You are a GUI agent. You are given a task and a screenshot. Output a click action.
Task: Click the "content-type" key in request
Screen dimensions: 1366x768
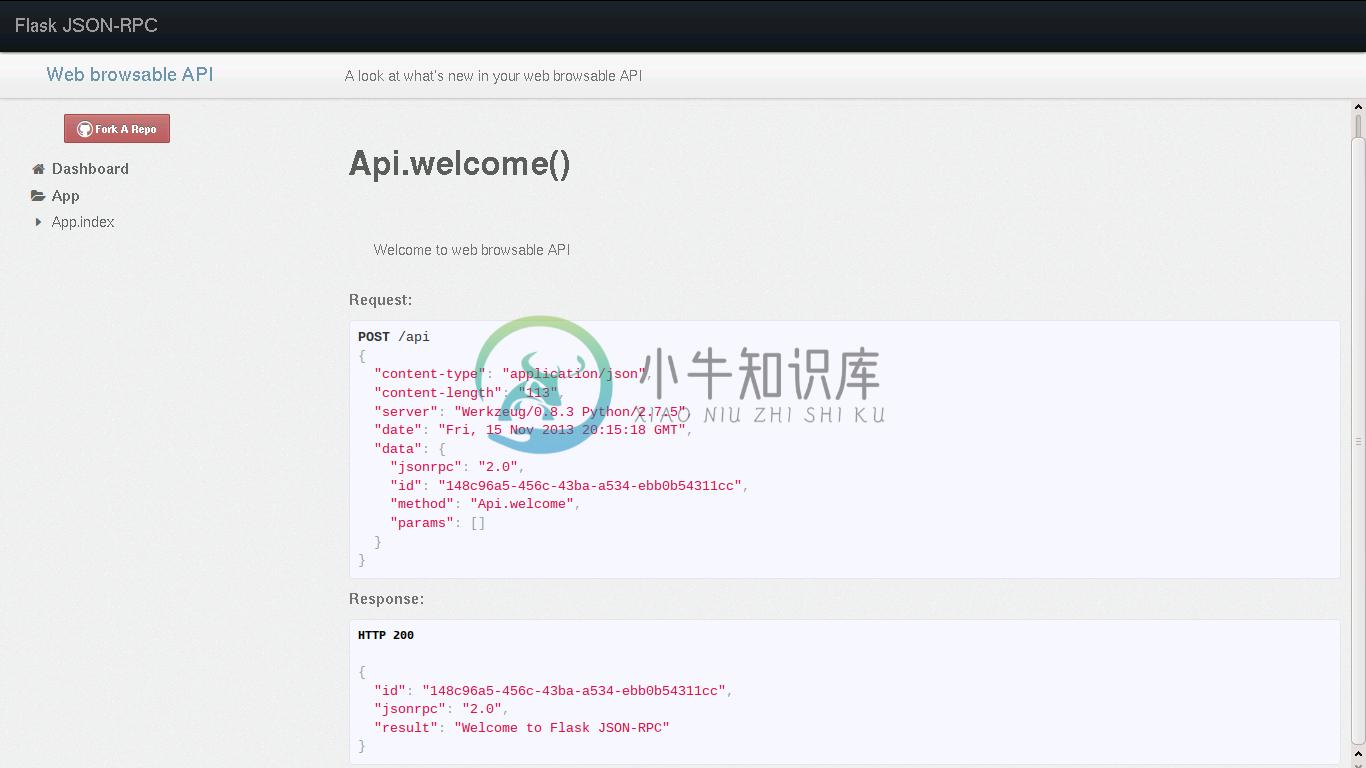click(430, 374)
